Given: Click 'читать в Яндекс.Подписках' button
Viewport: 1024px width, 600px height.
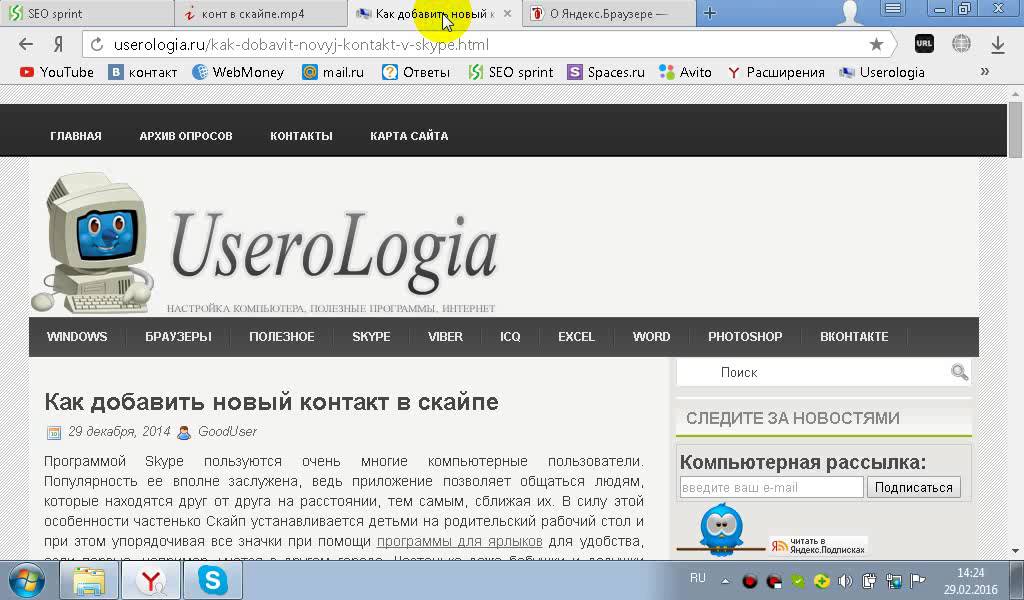Looking at the screenshot, I should point(819,546).
